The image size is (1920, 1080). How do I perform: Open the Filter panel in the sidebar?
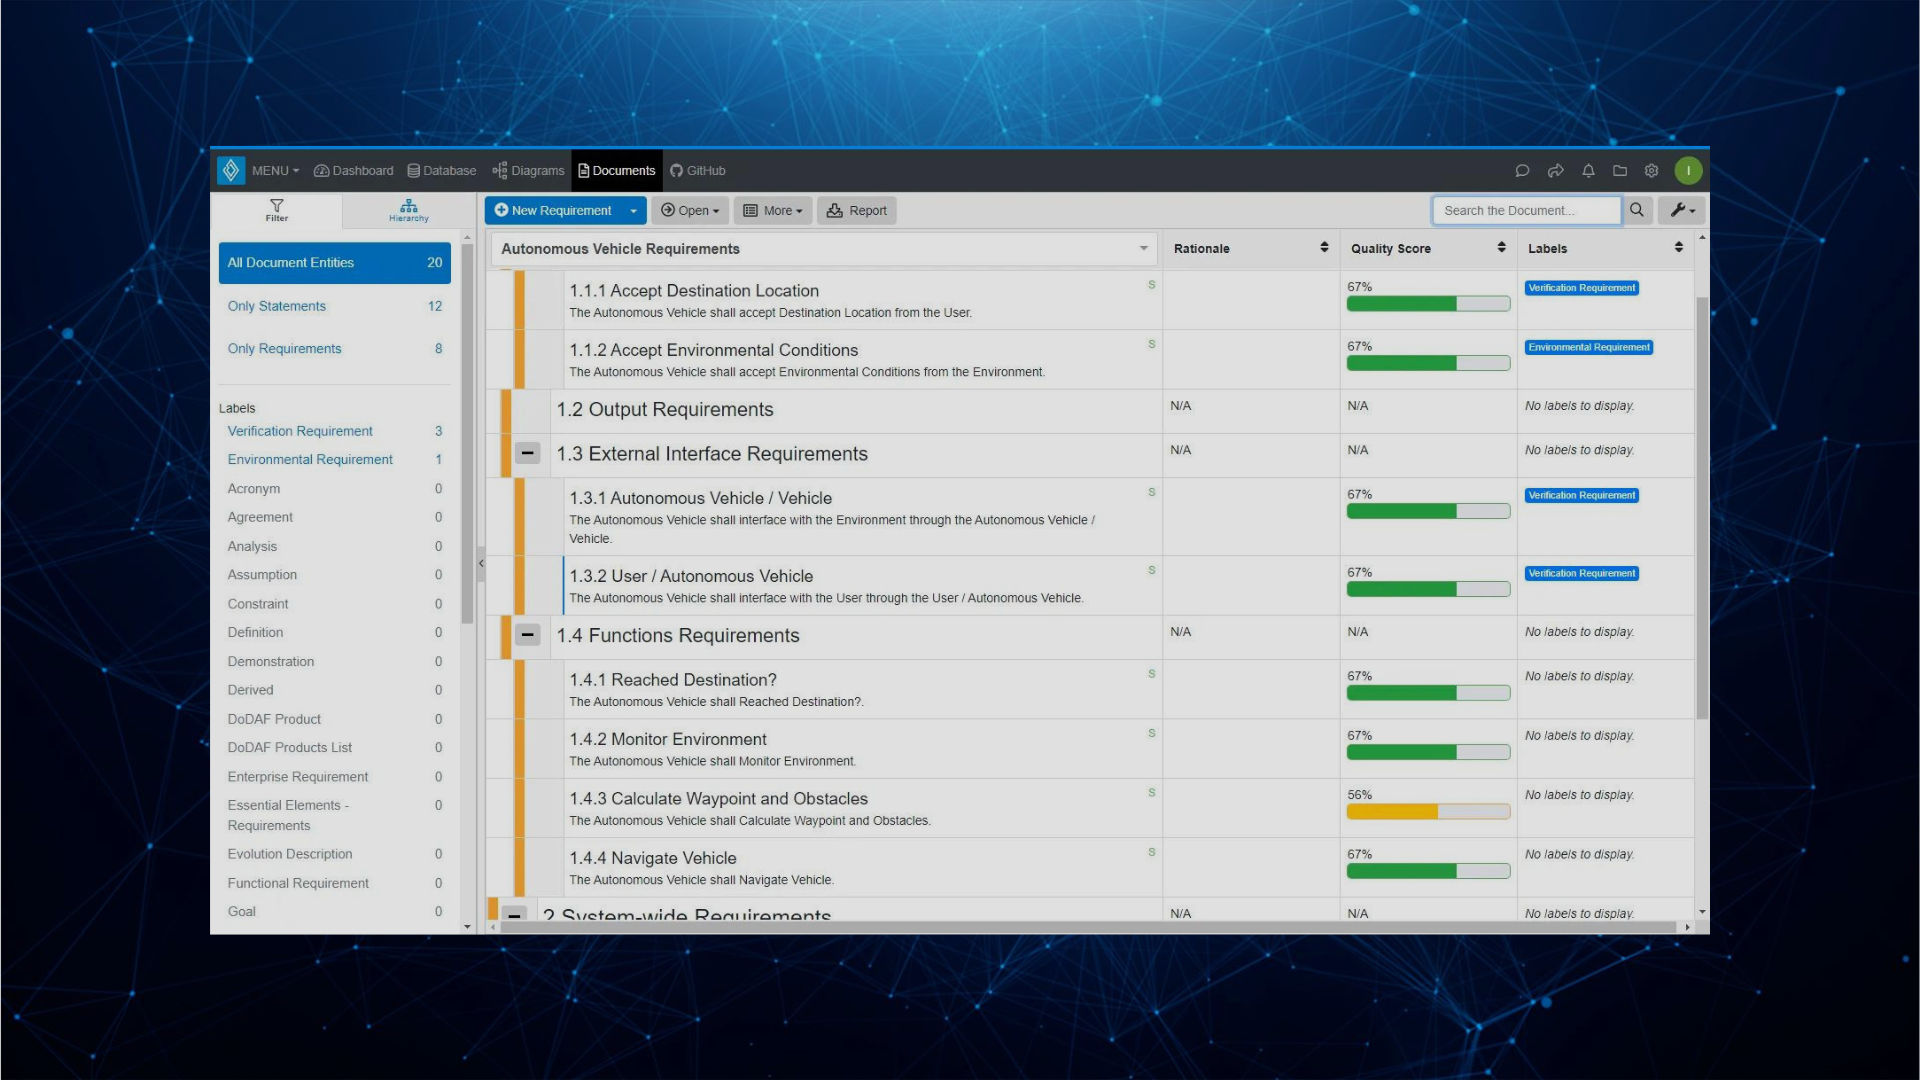tap(277, 211)
